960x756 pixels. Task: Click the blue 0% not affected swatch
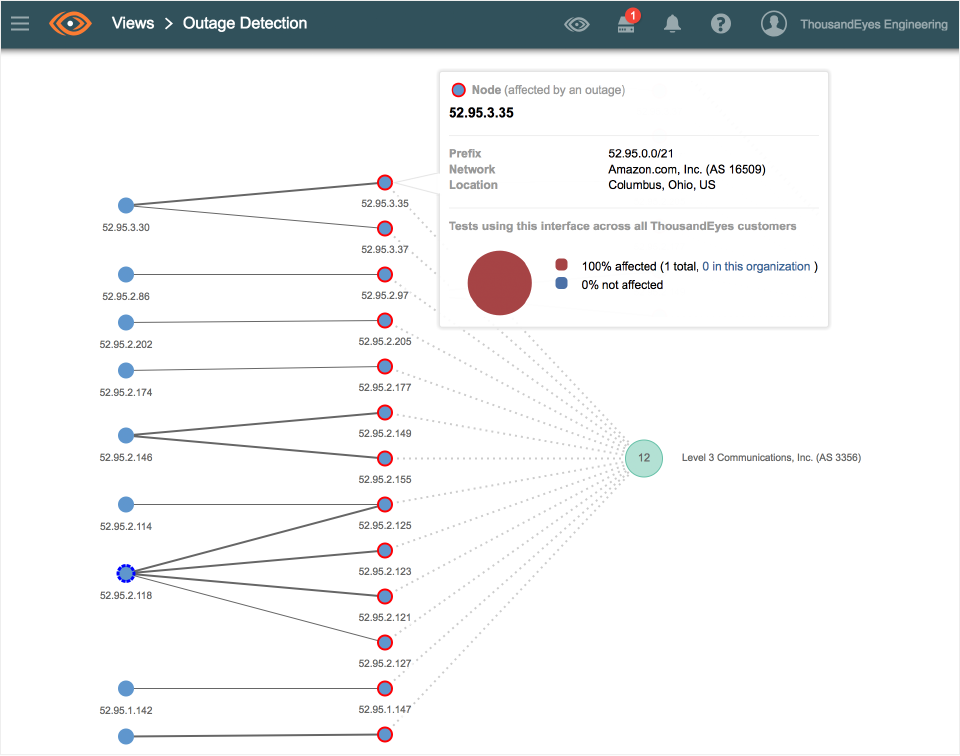(x=561, y=284)
